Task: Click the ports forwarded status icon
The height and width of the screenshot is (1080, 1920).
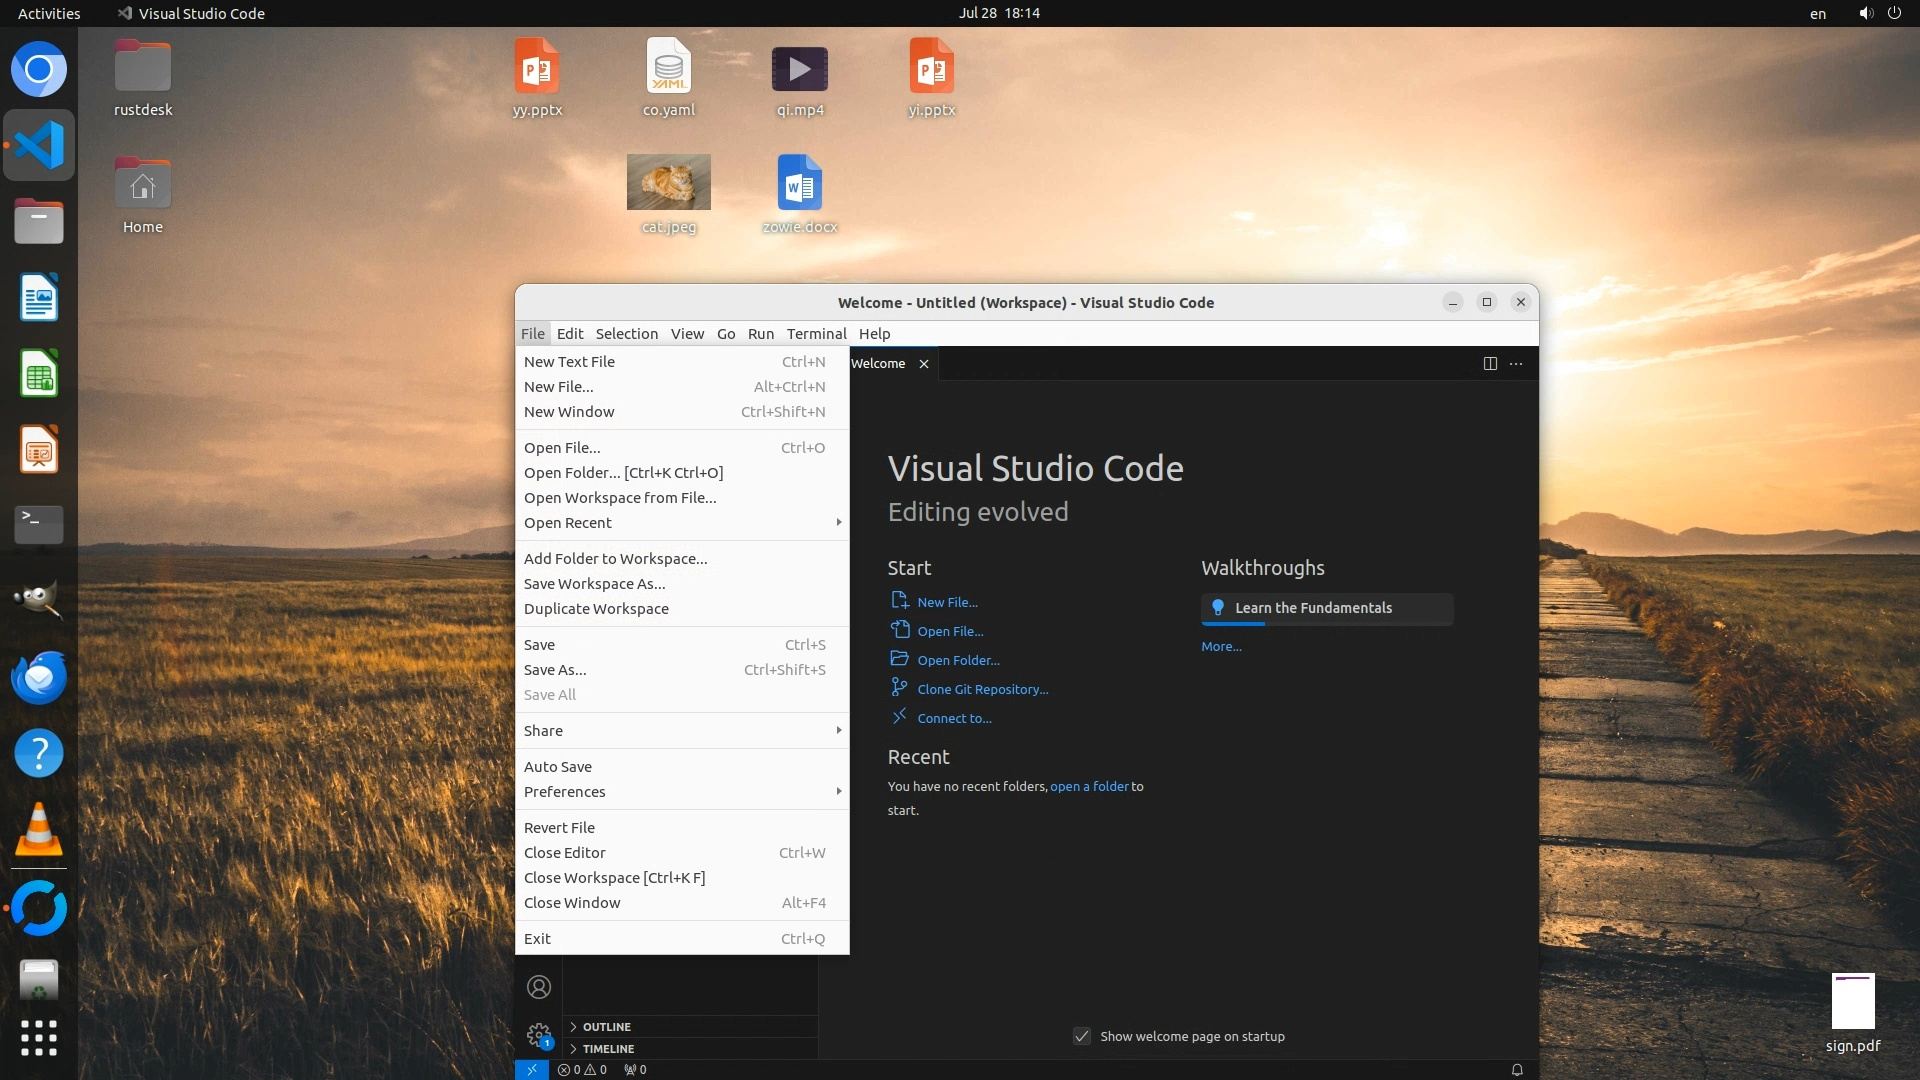Action: [635, 1069]
